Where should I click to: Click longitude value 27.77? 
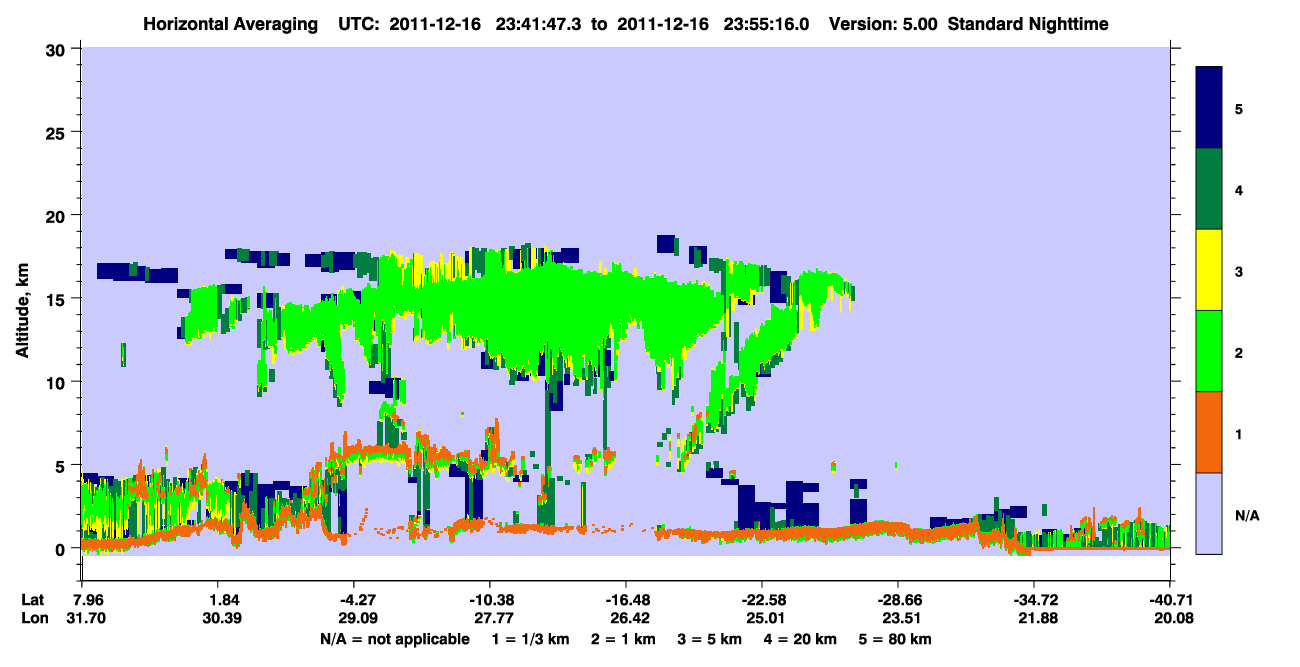(x=492, y=618)
